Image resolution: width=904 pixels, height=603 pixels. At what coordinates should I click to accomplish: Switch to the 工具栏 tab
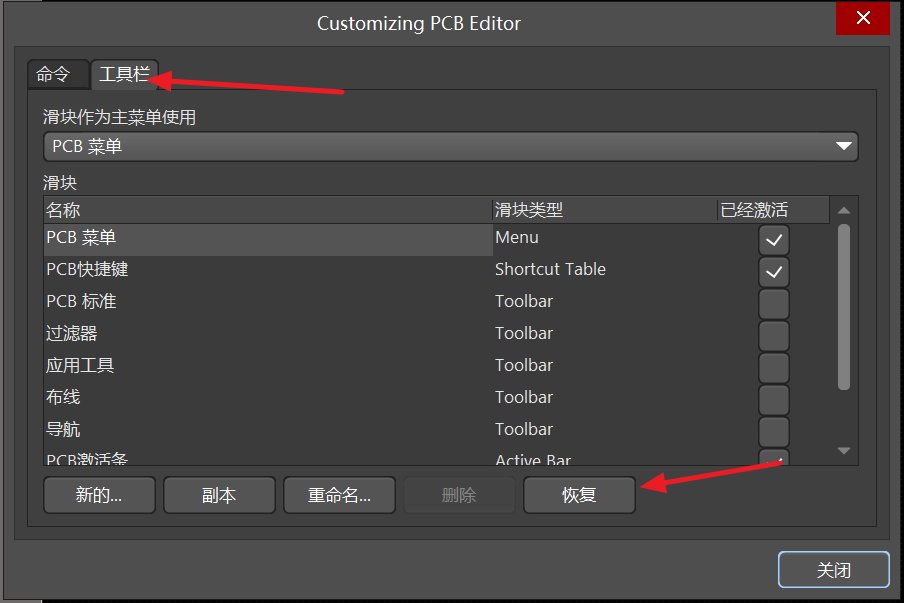[x=125, y=74]
